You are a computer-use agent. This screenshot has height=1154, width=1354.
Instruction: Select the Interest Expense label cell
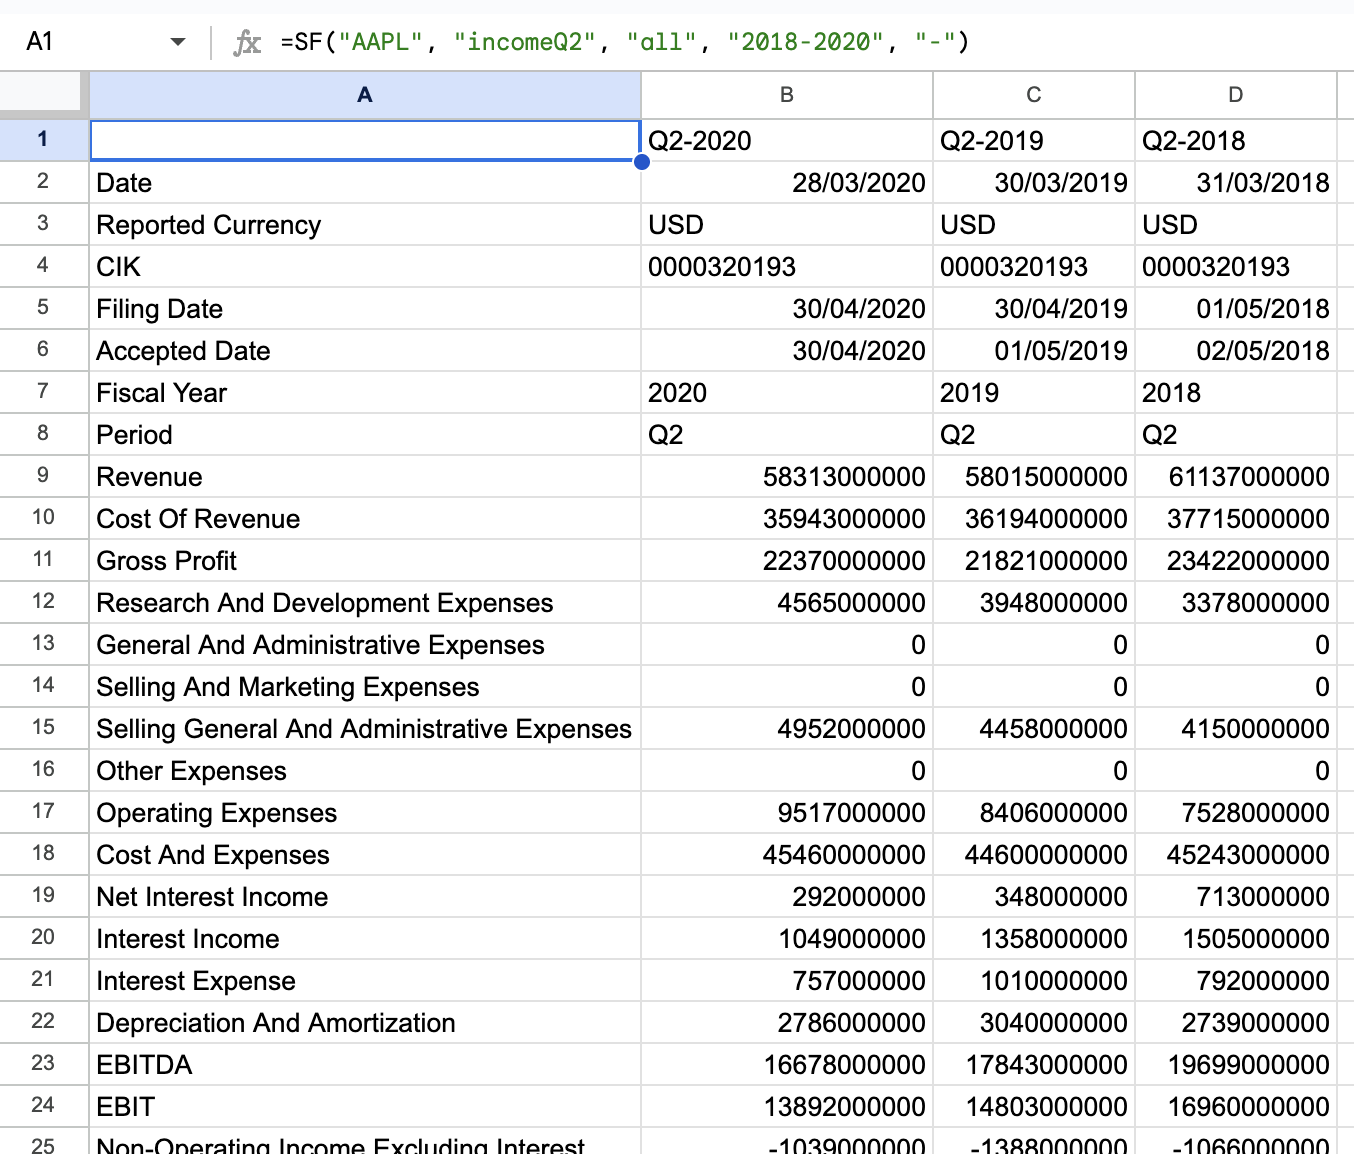(x=365, y=980)
